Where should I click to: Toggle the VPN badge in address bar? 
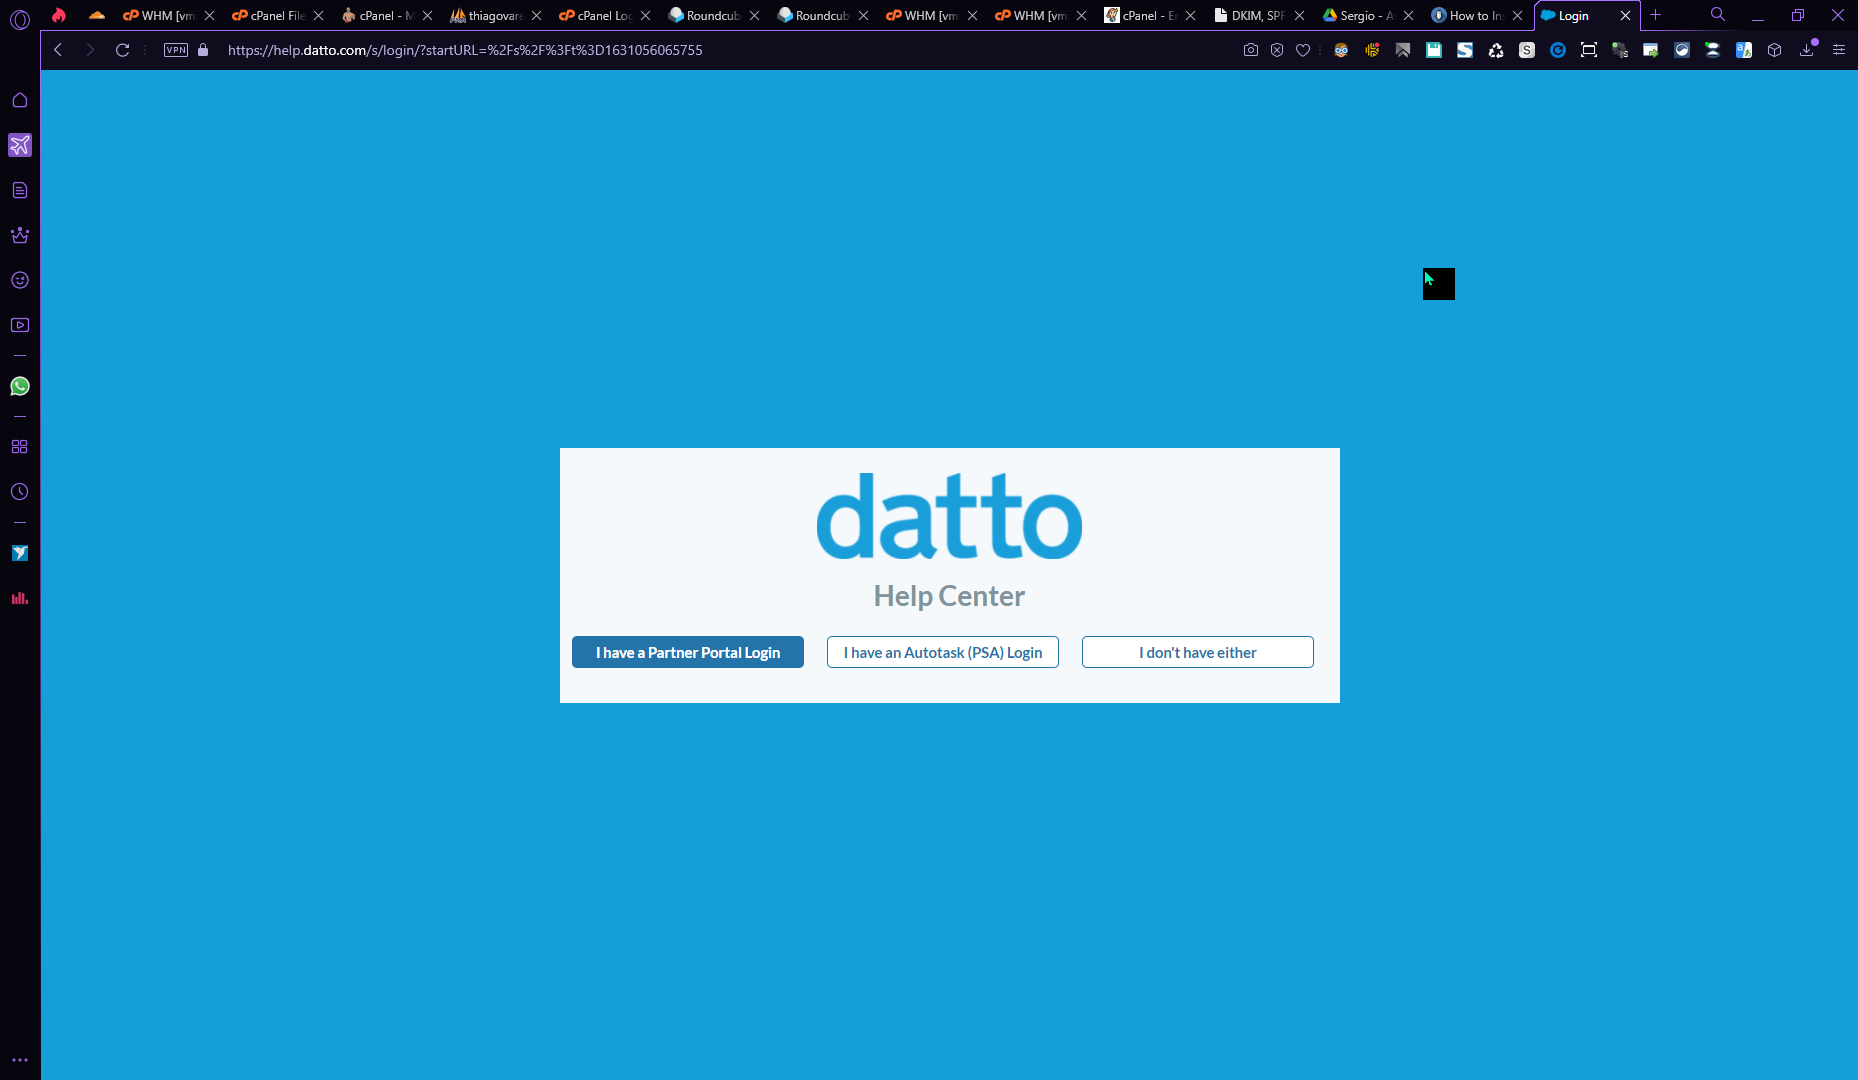point(176,50)
